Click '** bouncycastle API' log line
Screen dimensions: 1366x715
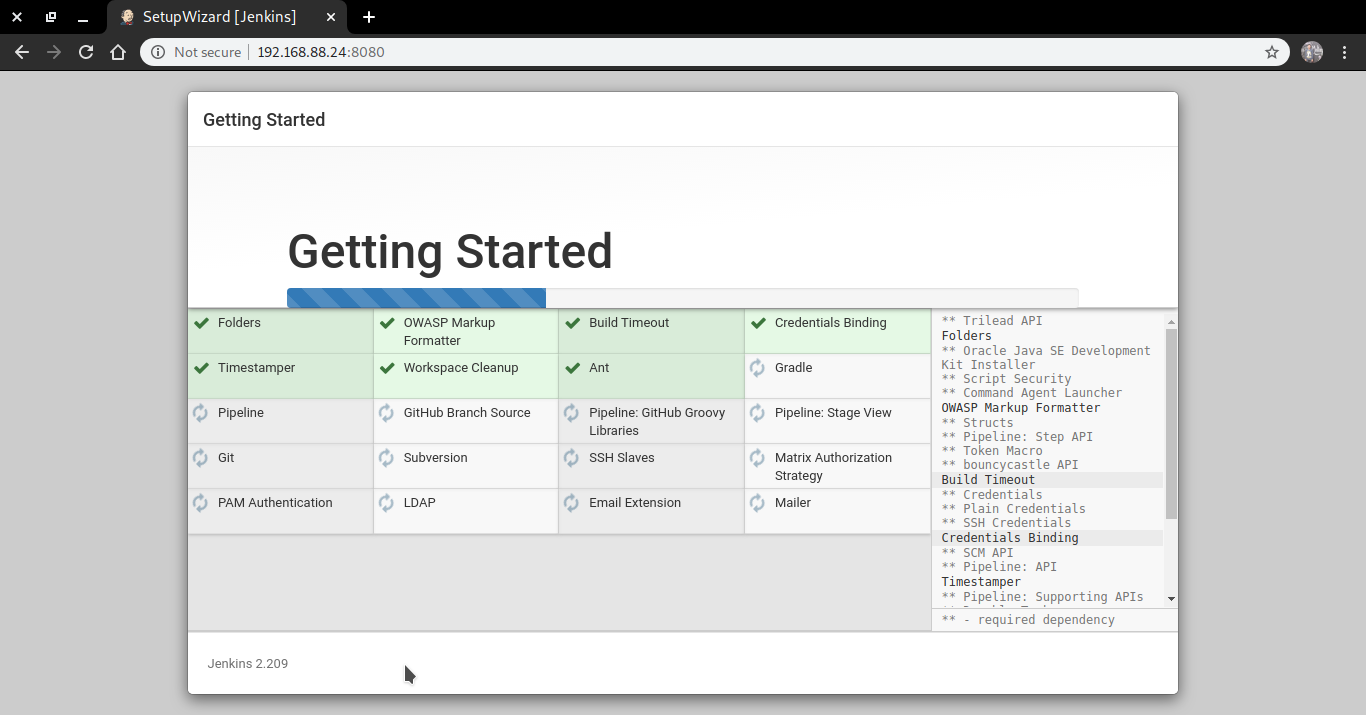[1010, 465]
